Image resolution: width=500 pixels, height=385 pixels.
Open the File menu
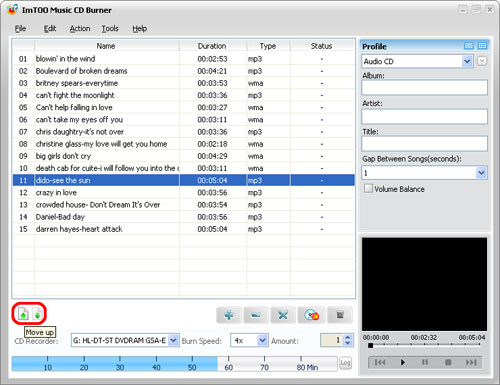[20, 29]
